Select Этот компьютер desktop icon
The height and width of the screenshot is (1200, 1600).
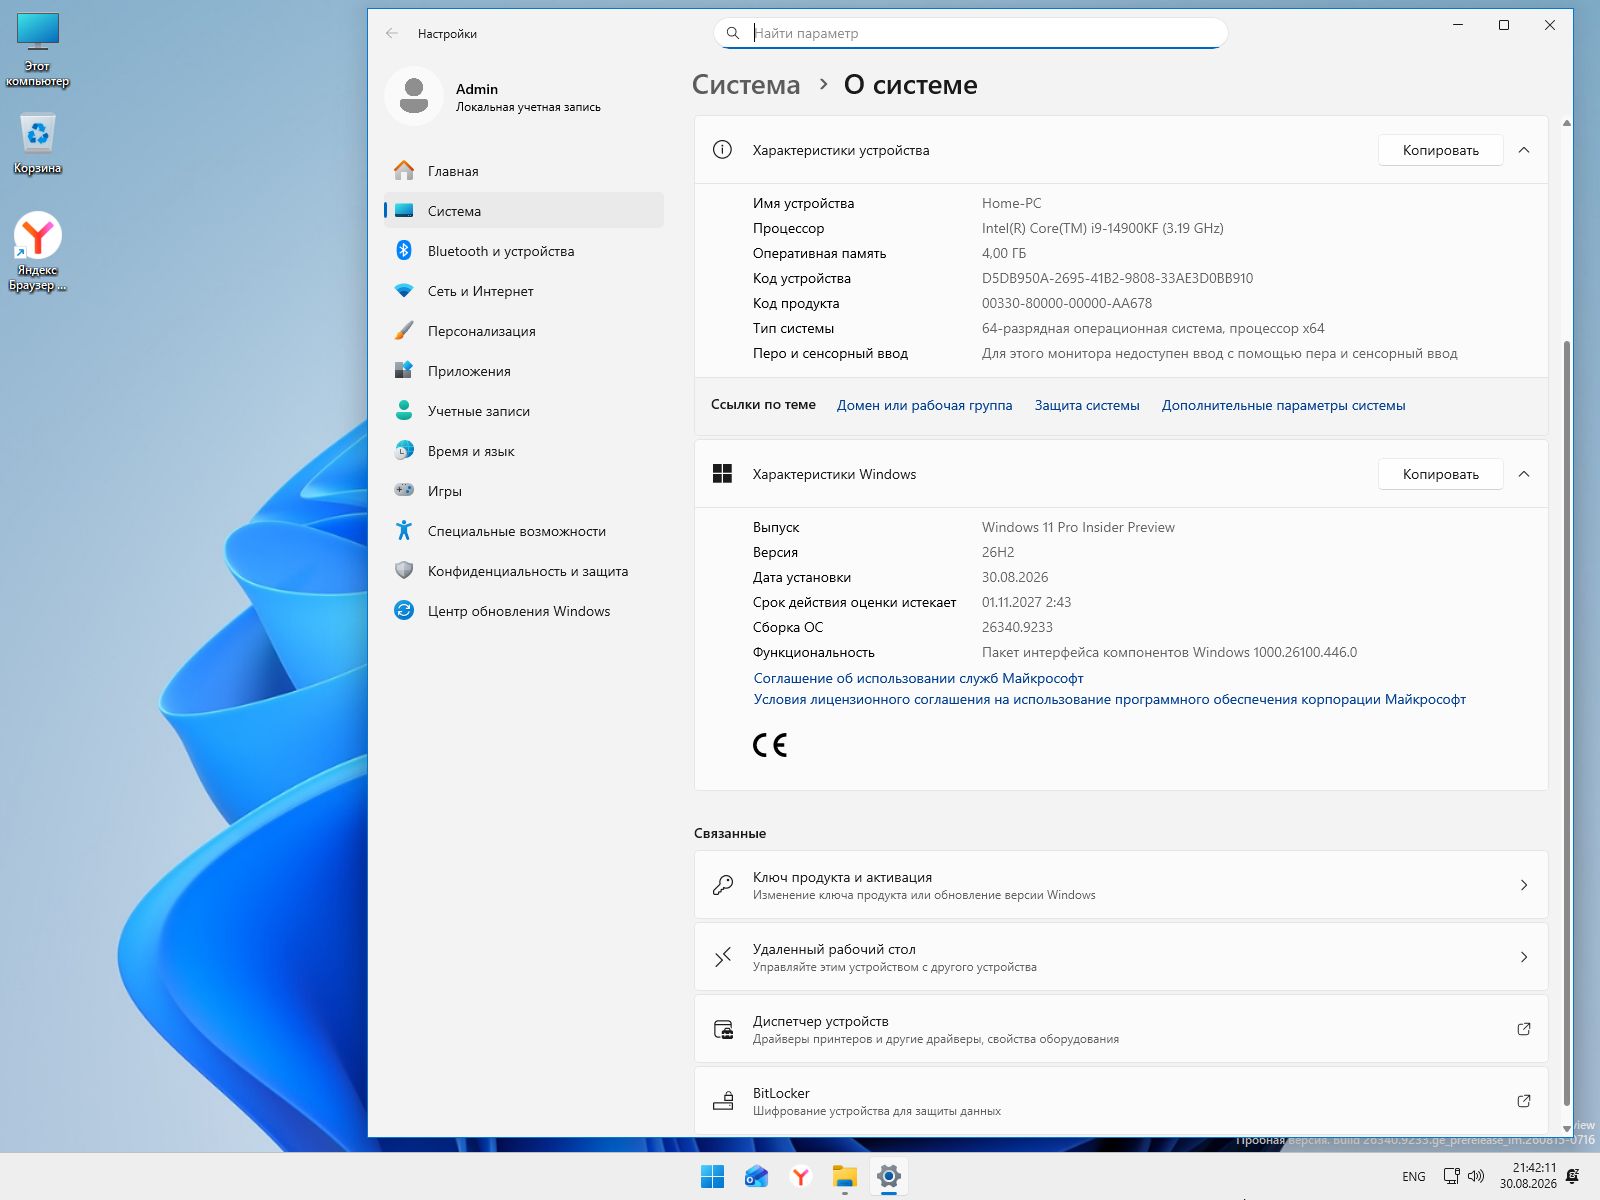coord(38,50)
